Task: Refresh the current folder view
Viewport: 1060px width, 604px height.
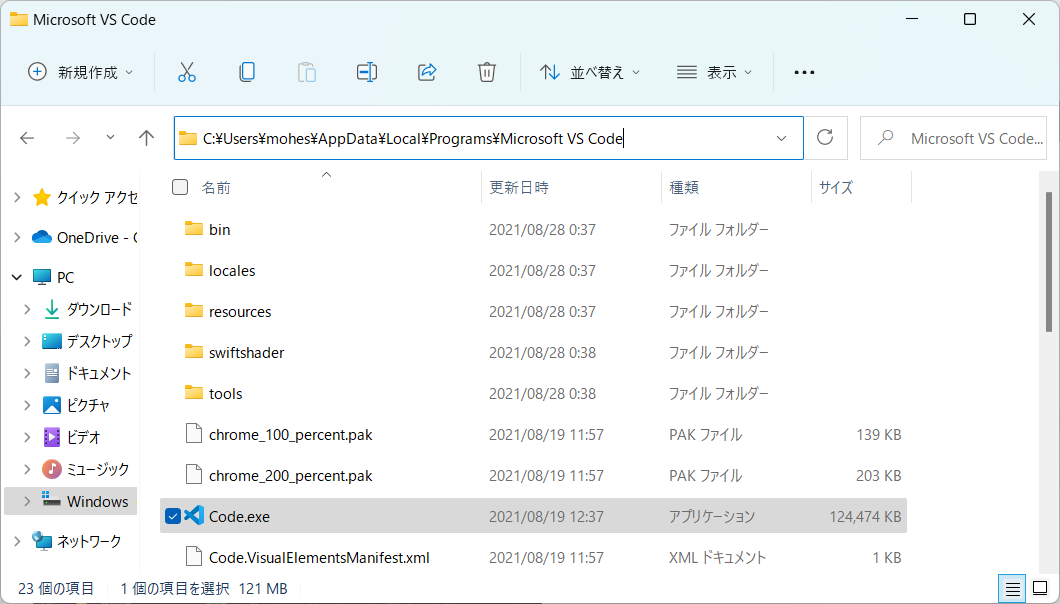Action: pos(825,137)
